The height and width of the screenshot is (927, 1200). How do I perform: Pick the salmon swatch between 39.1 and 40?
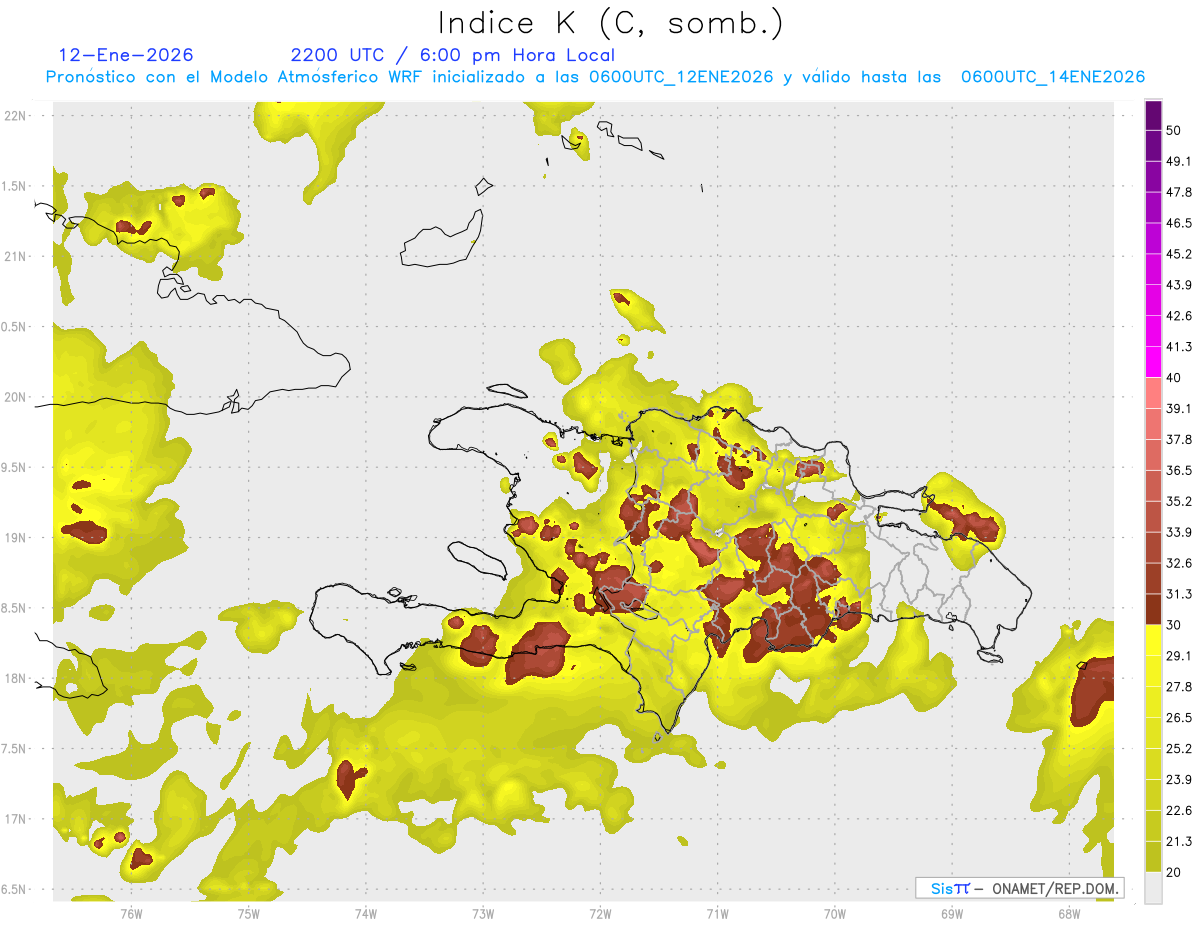1153,393
